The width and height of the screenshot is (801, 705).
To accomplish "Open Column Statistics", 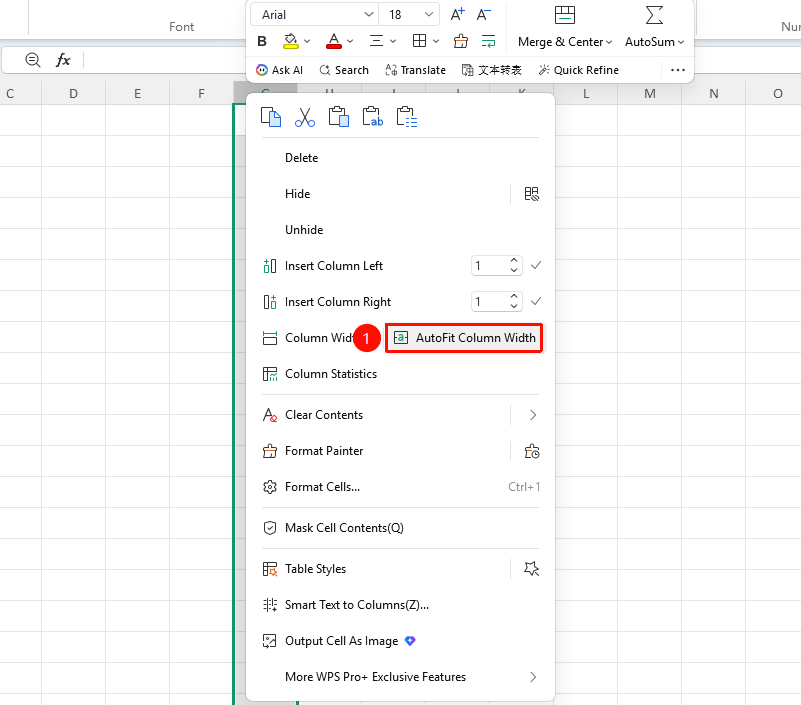I will point(400,374).
